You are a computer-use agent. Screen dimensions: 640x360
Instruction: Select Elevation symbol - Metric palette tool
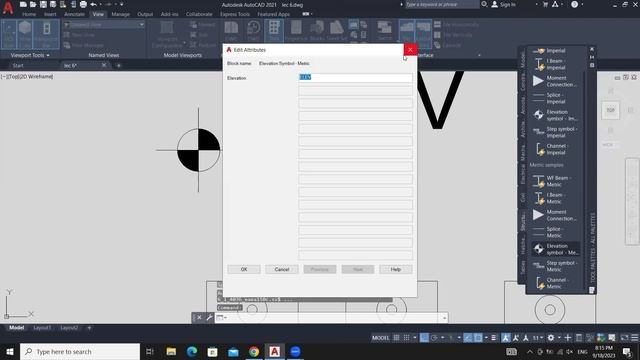point(555,249)
